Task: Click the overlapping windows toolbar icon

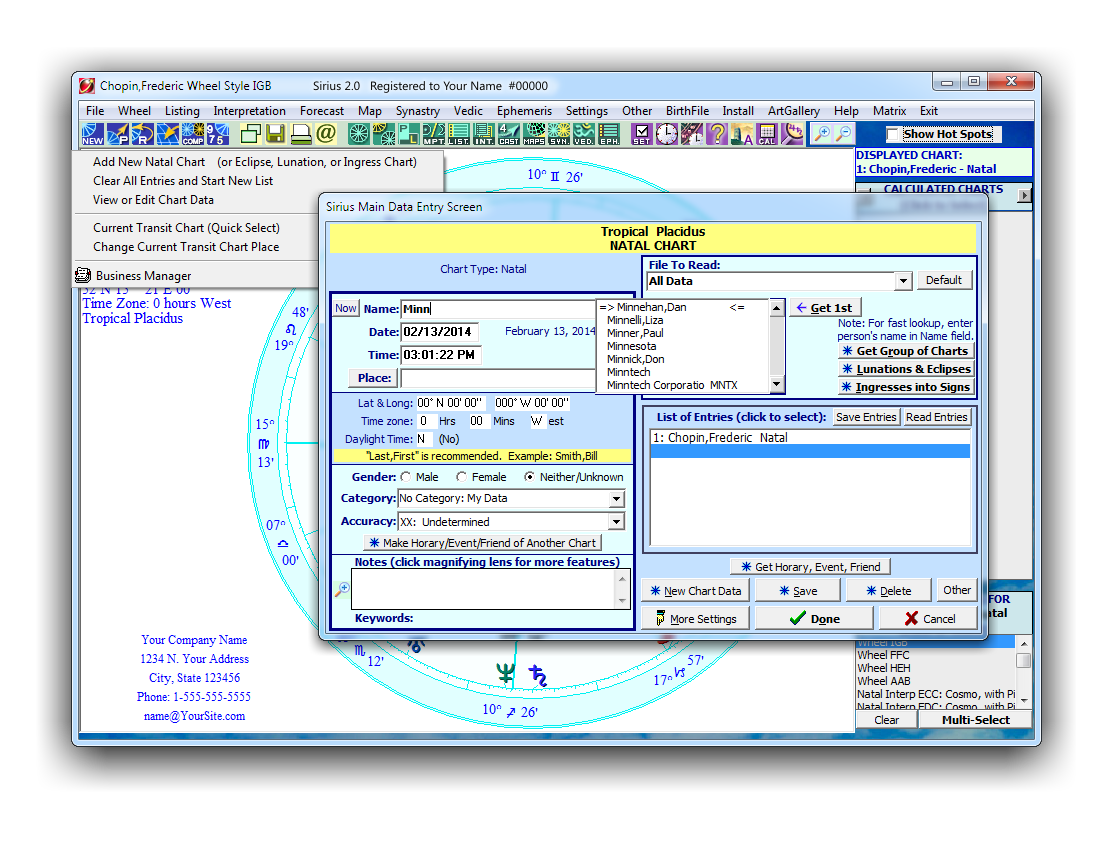Action: (x=251, y=134)
